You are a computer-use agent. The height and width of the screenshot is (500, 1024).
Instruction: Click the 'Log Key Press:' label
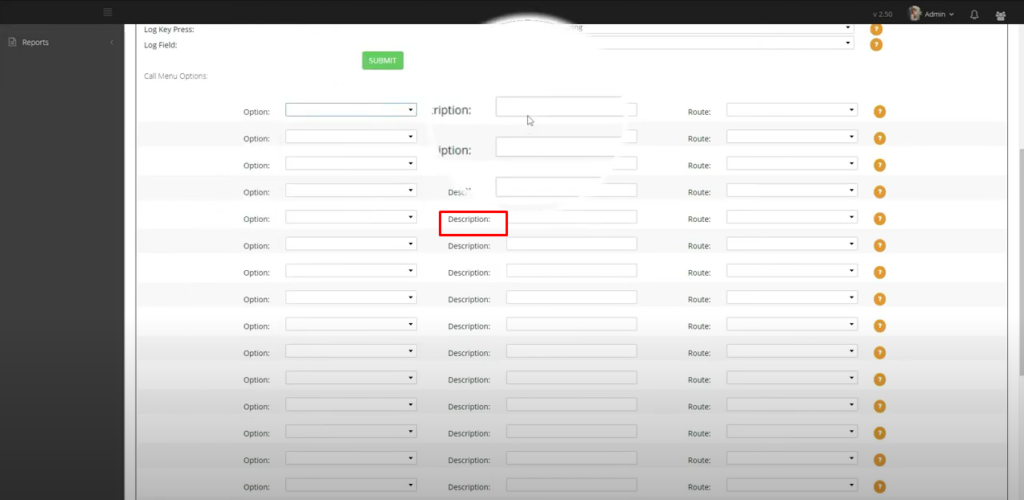[169, 29]
